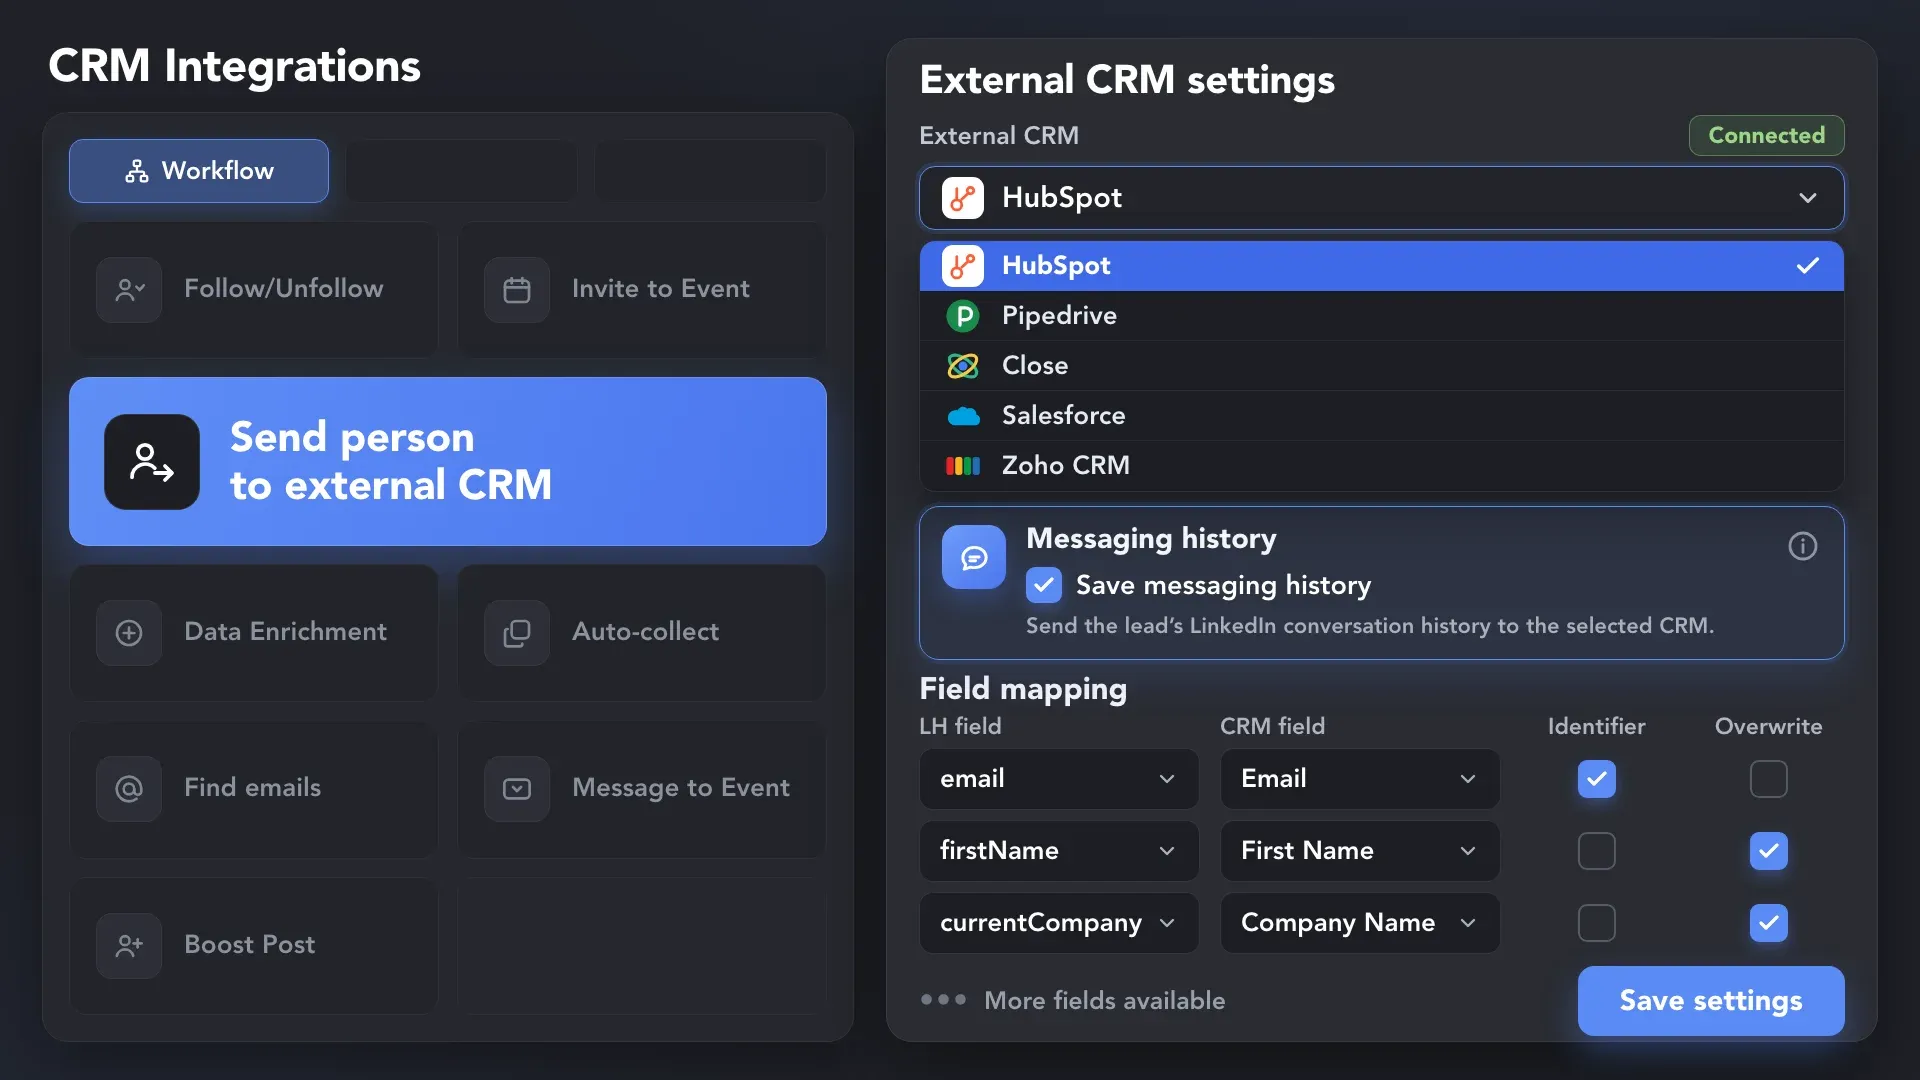
Task: Click the Overwrite column header
Action: click(x=1768, y=727)
